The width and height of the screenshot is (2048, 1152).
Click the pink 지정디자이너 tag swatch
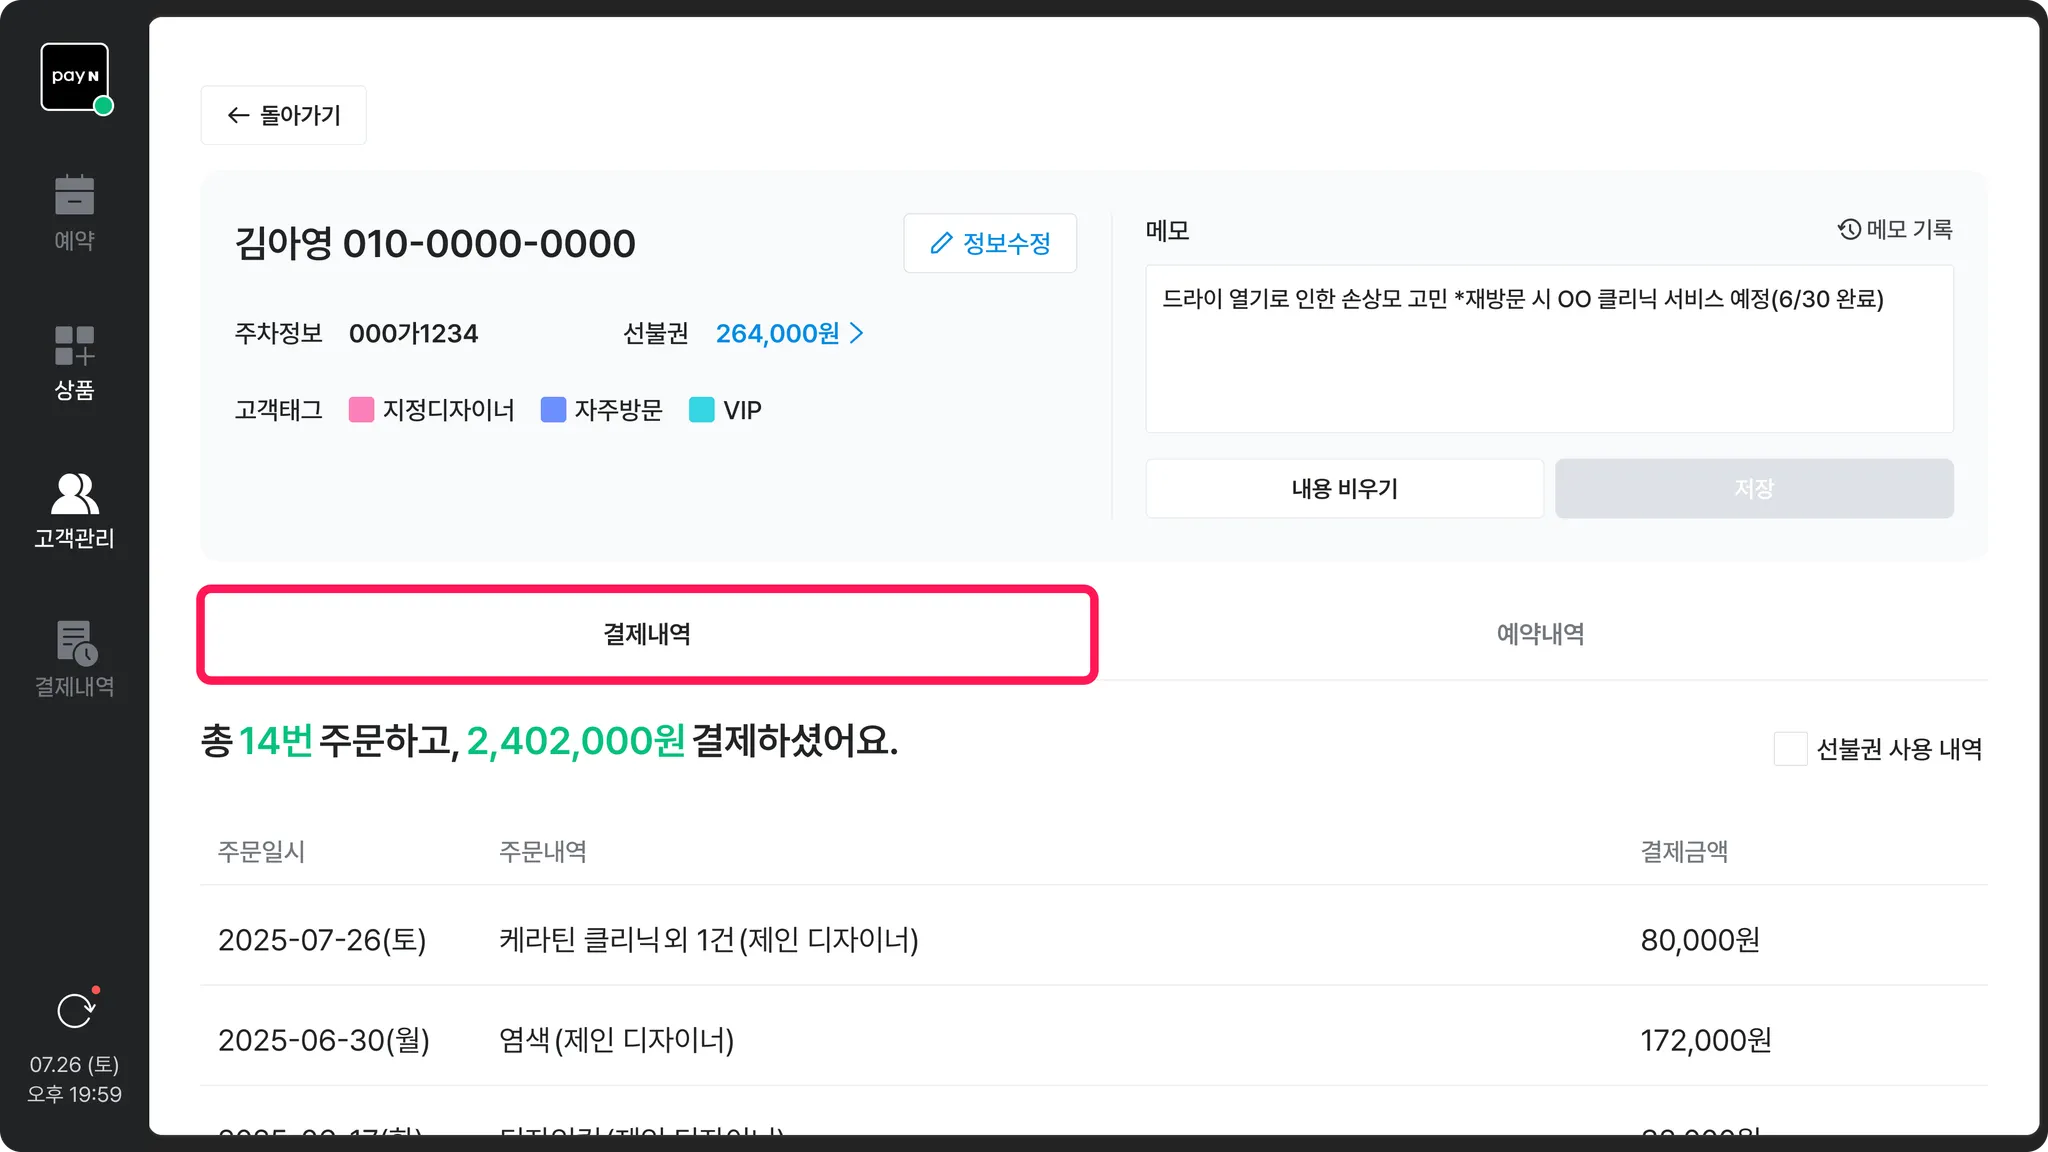click(x=361, y=410)
